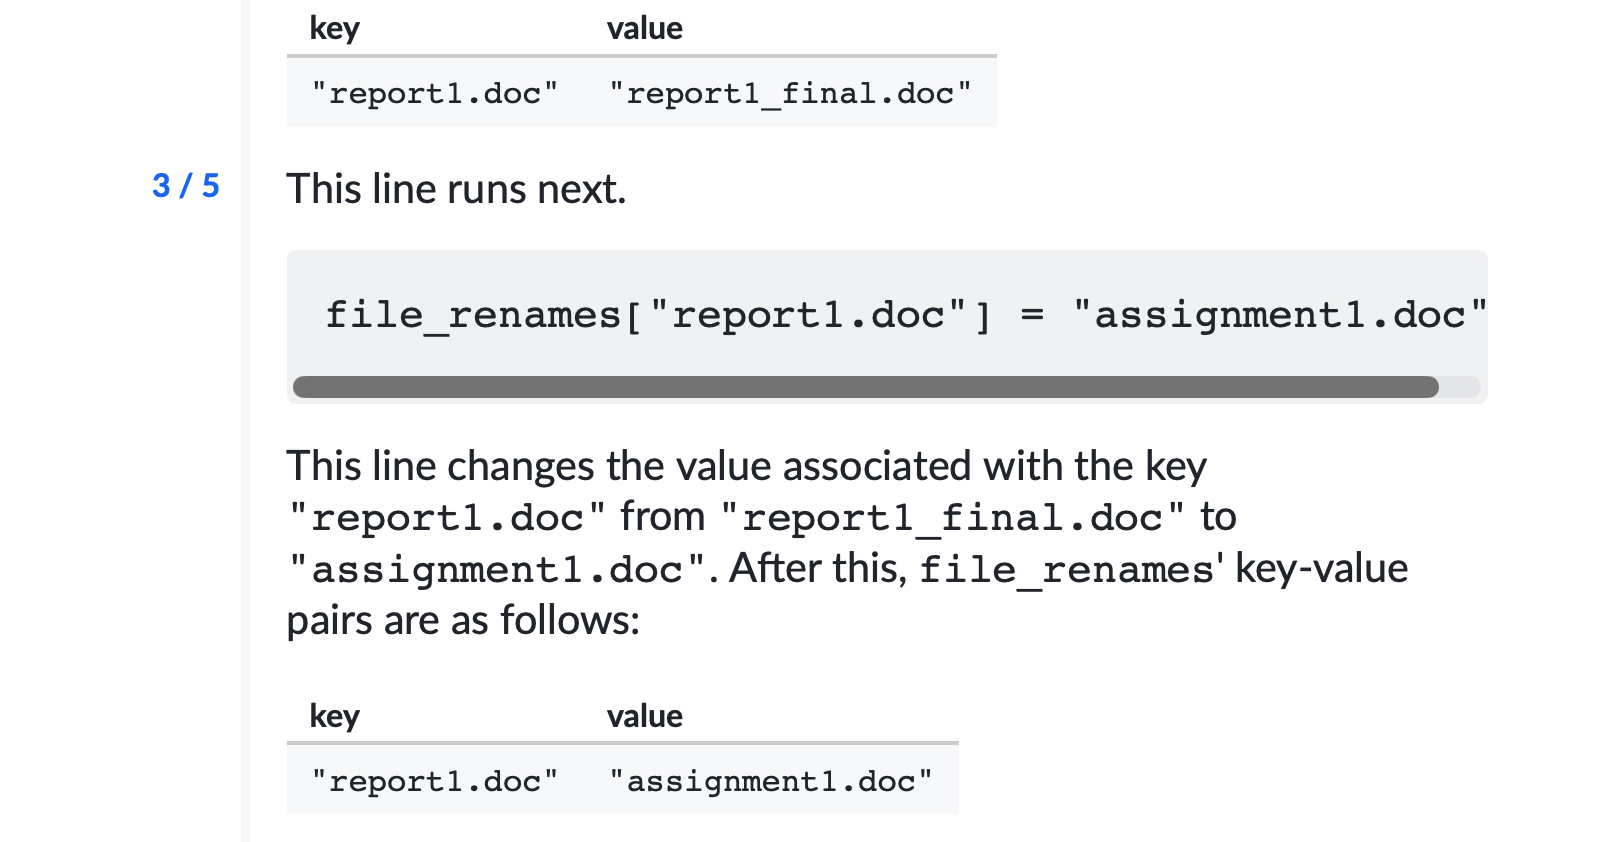Click key header of the assignment1.doc table
This screenshot has height=842, width=1620.
334,717
